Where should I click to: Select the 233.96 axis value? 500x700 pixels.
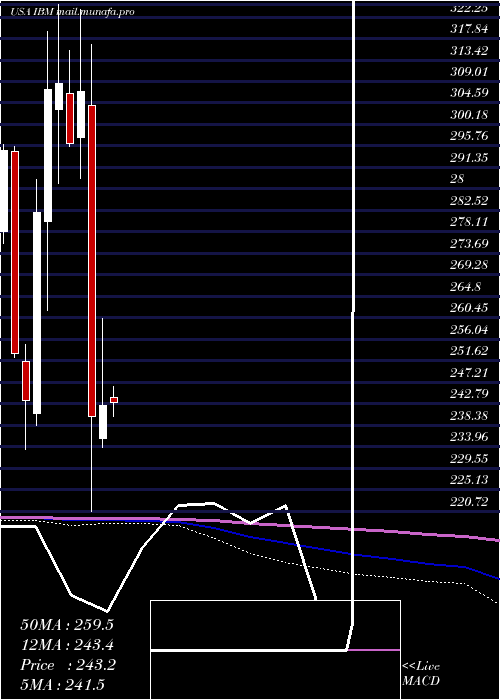(x=469, y=436)
